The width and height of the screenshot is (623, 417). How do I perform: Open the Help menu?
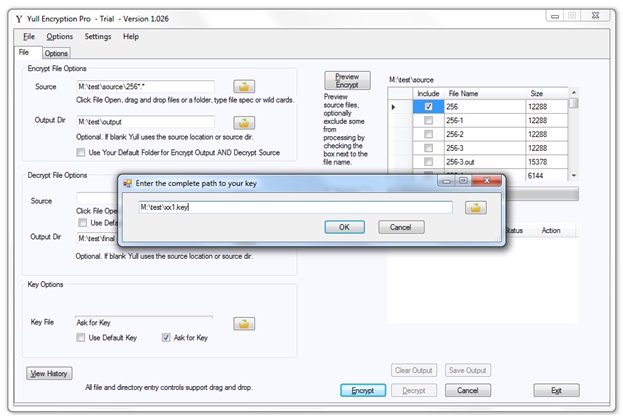coord(131,37)
